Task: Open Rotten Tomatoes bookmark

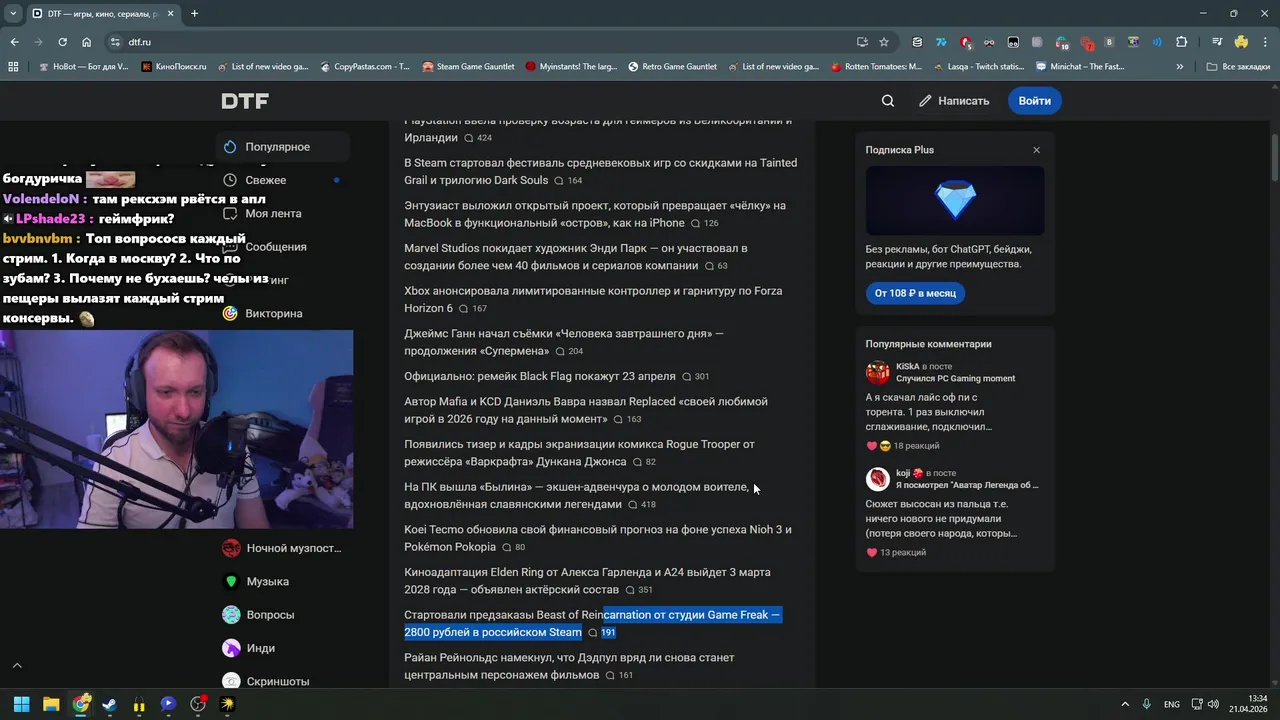Action: pos(876,67)
